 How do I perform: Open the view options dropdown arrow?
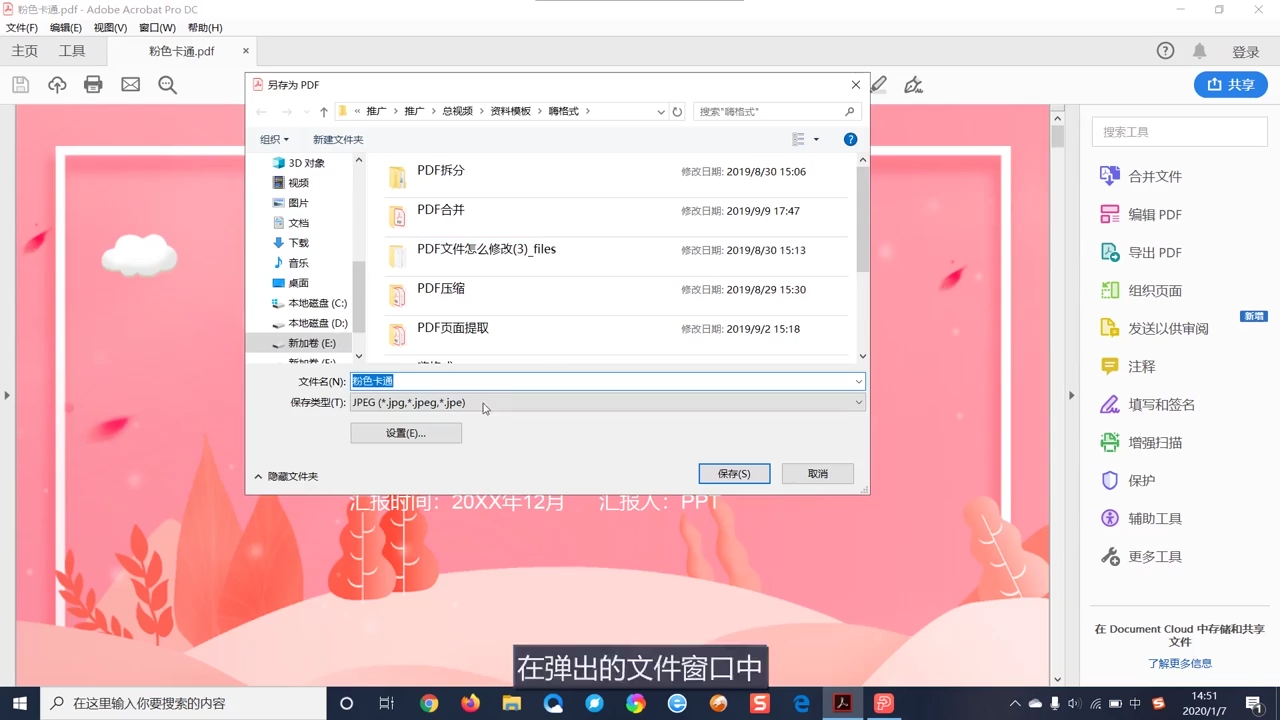click(816, 139)
